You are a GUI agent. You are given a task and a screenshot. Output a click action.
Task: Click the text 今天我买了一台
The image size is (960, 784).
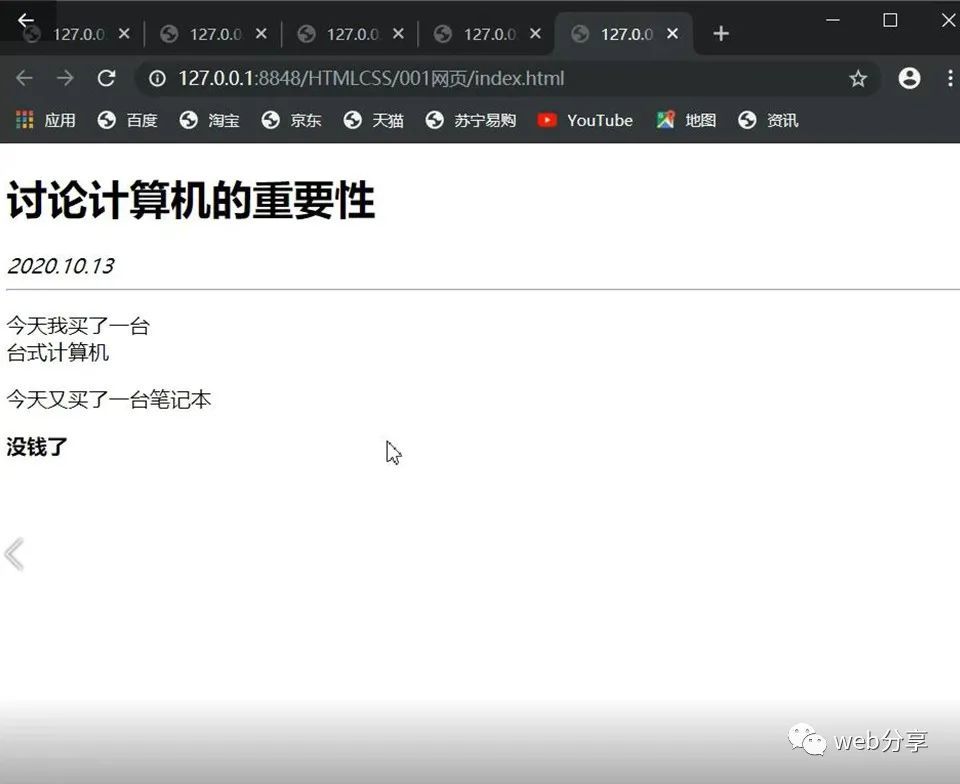(78, 326)
